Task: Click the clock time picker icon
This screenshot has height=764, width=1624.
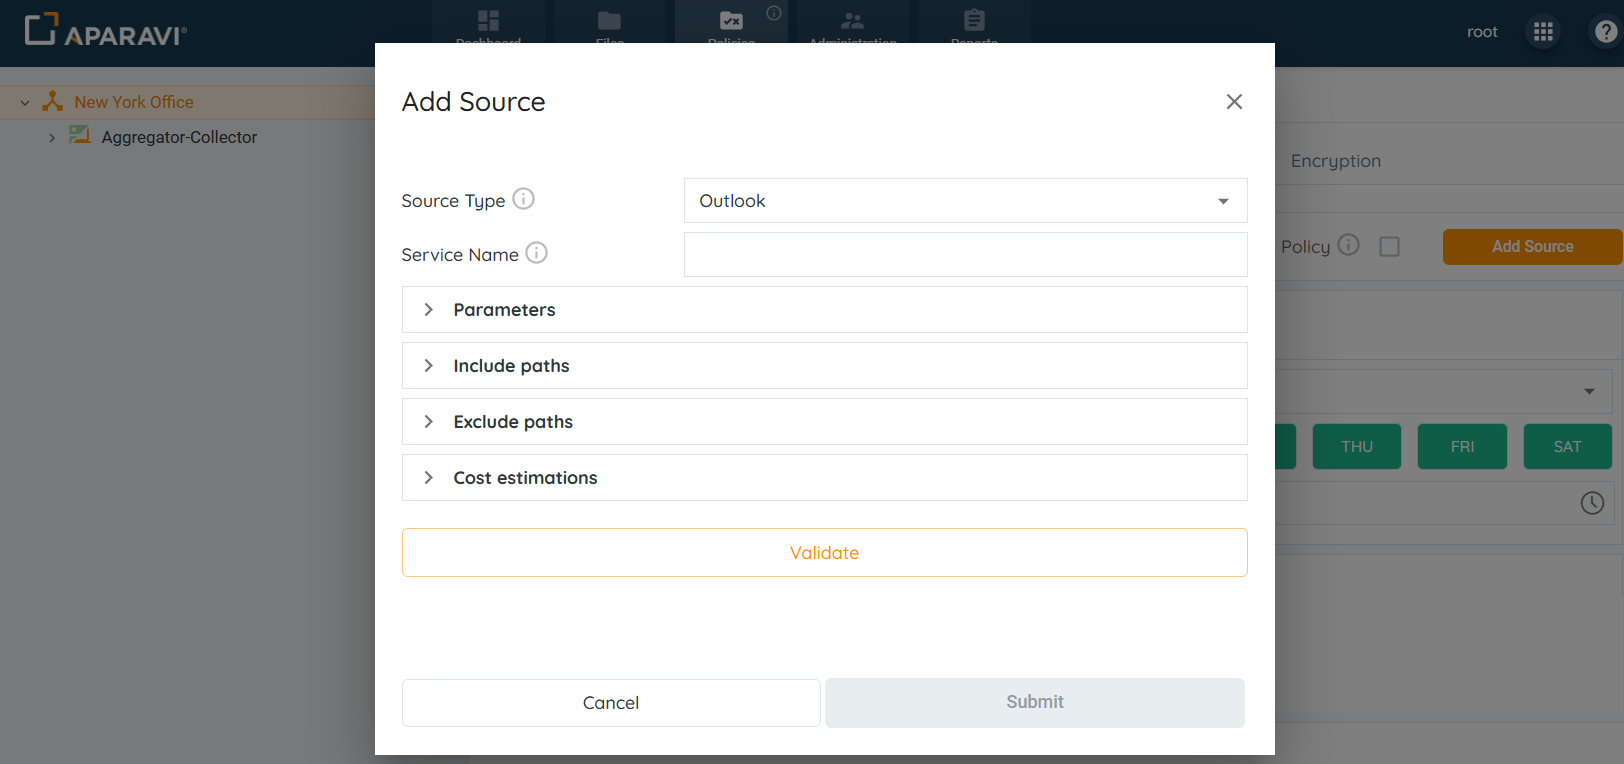Action: coord(1592,503)
